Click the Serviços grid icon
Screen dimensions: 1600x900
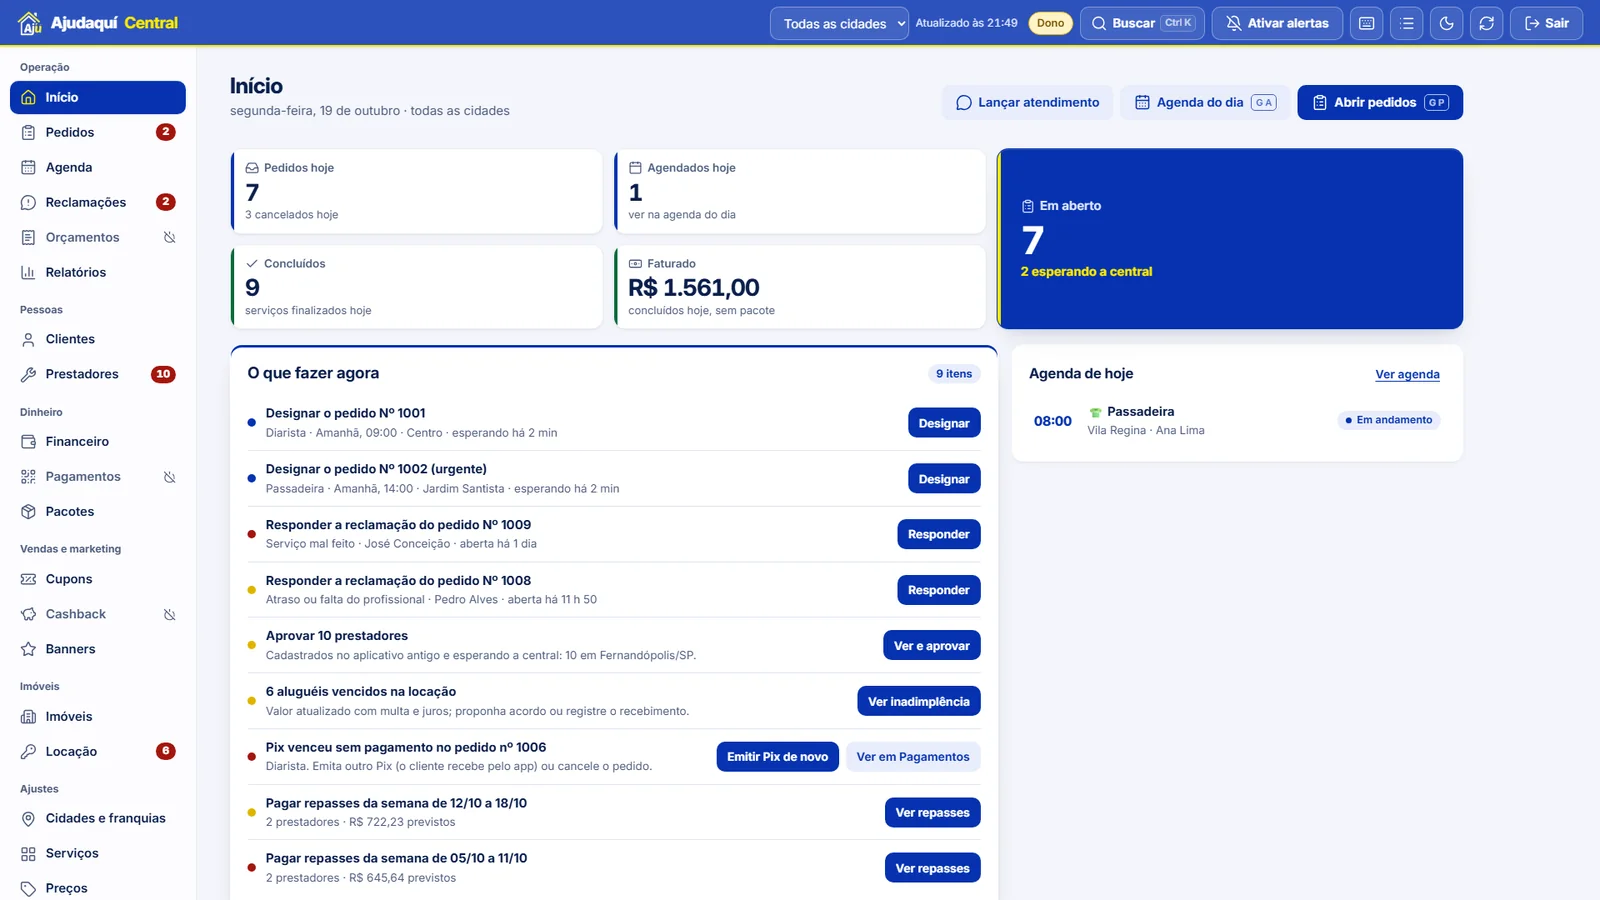tap(28, 853)
